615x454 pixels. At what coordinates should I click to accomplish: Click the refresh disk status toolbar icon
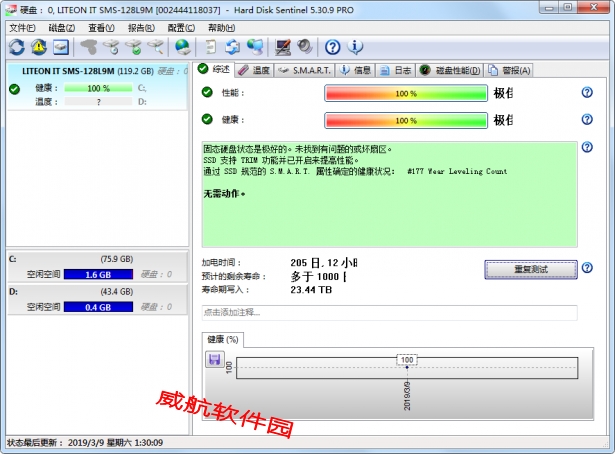point(16,47)
